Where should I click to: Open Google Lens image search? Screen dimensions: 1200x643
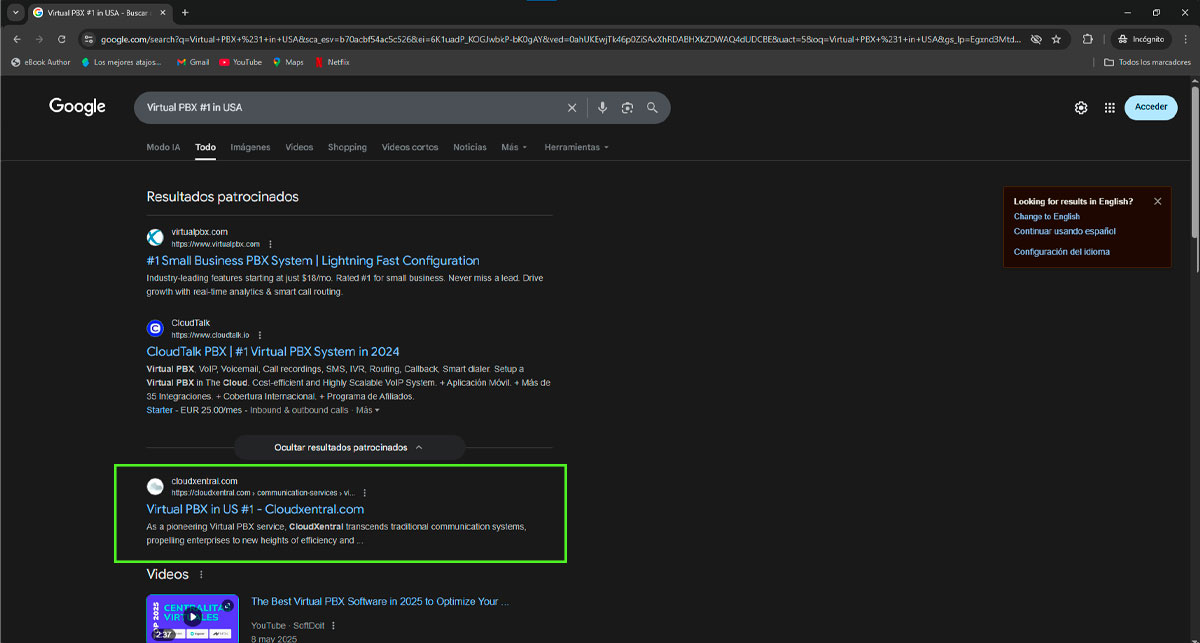pos(627,108)
